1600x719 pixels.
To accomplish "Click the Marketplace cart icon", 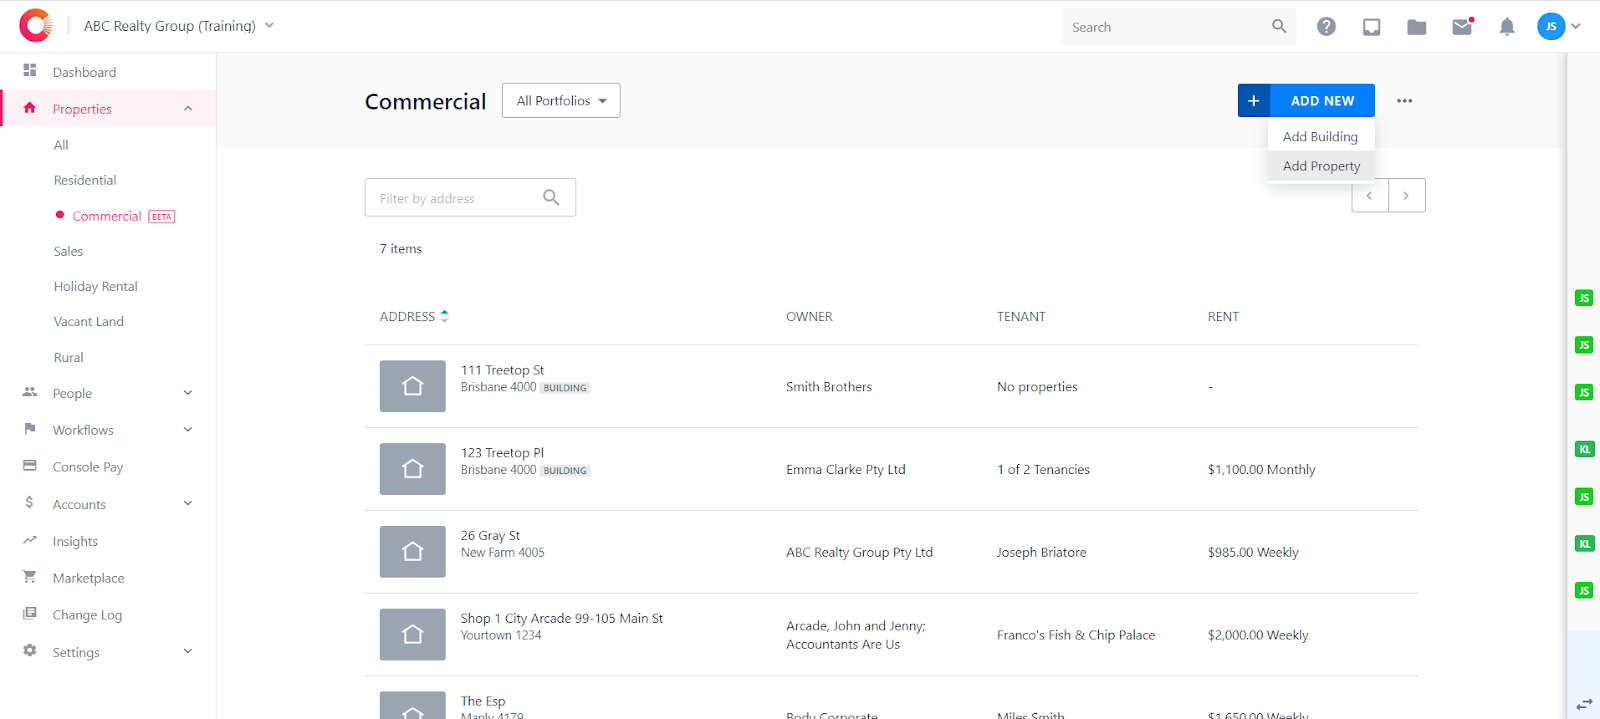I will (x=30, y=577).
